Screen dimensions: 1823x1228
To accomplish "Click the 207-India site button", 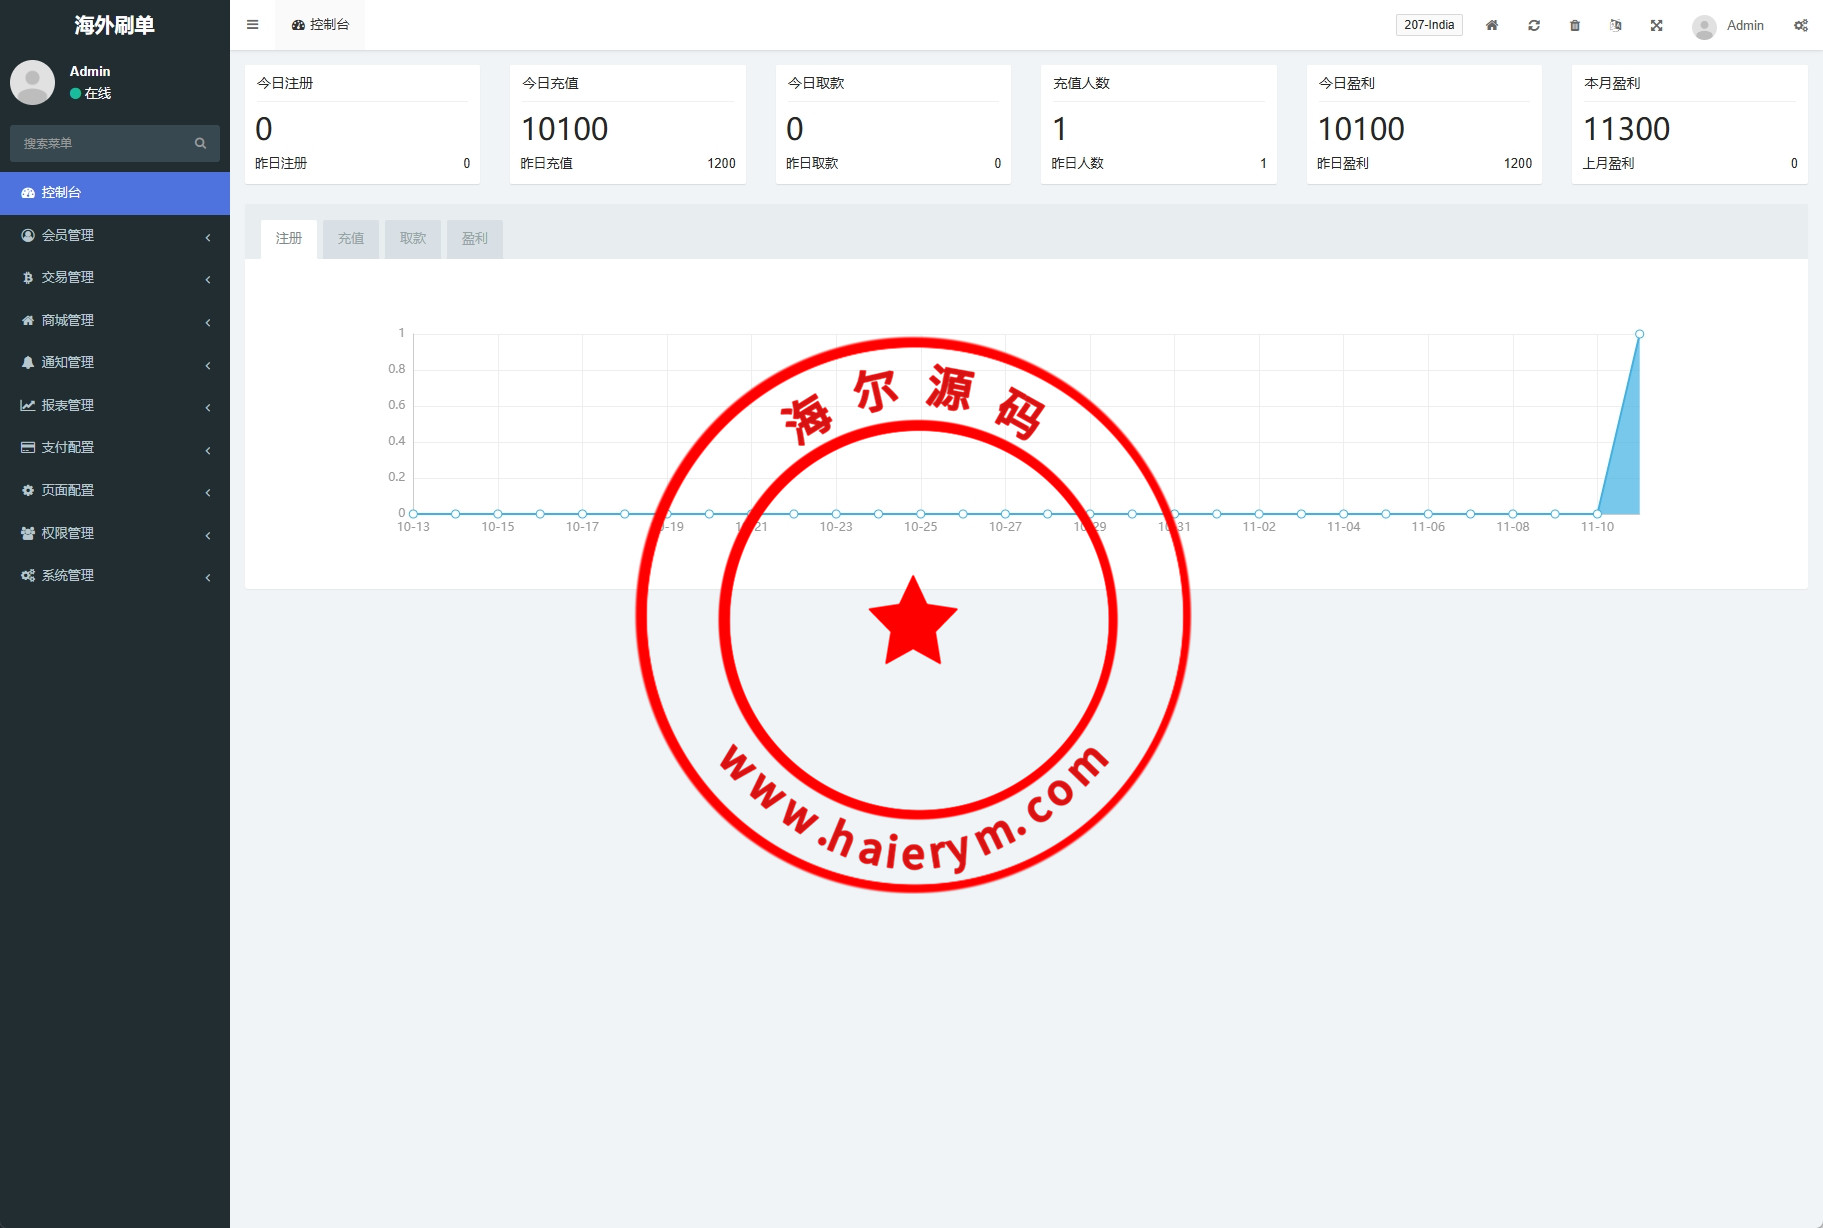I will (x=1428, y=25).
